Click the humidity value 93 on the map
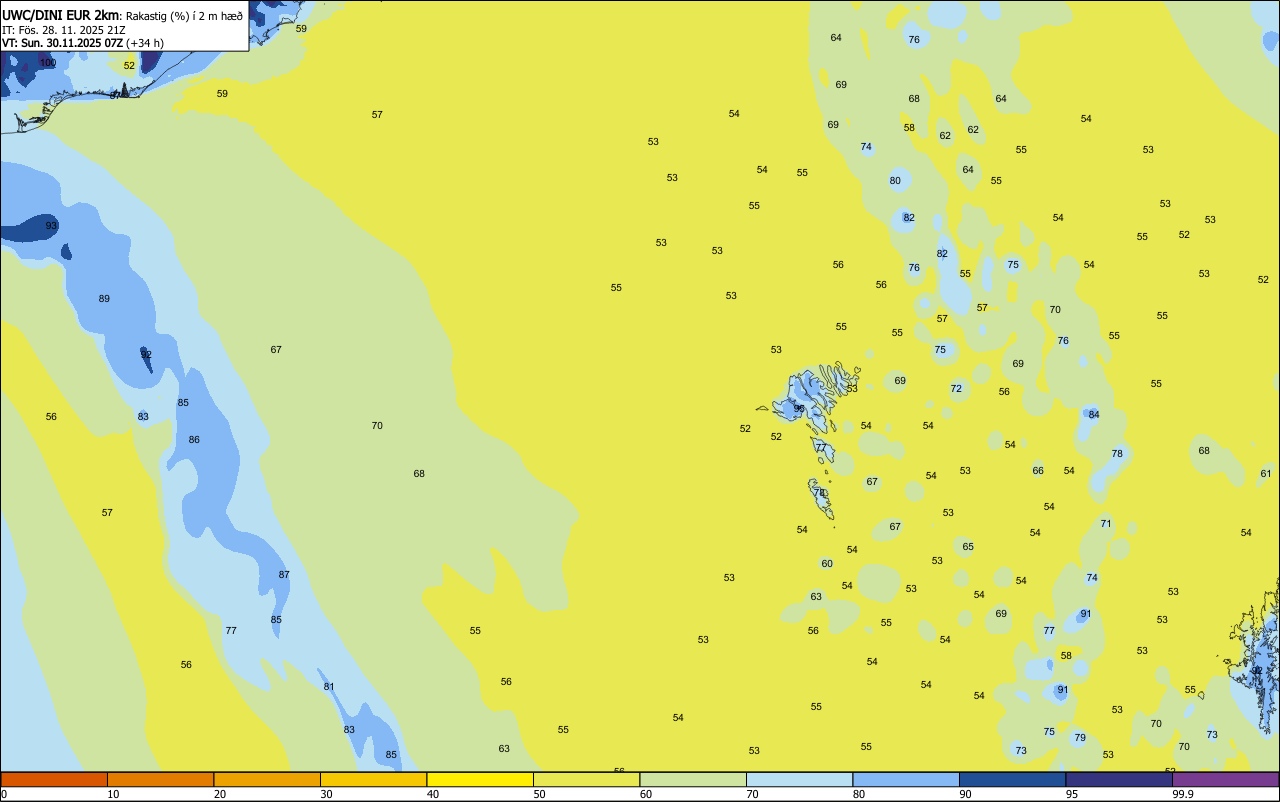The height and width of the screenshot is (802, 1280). (x=51, y=226)
